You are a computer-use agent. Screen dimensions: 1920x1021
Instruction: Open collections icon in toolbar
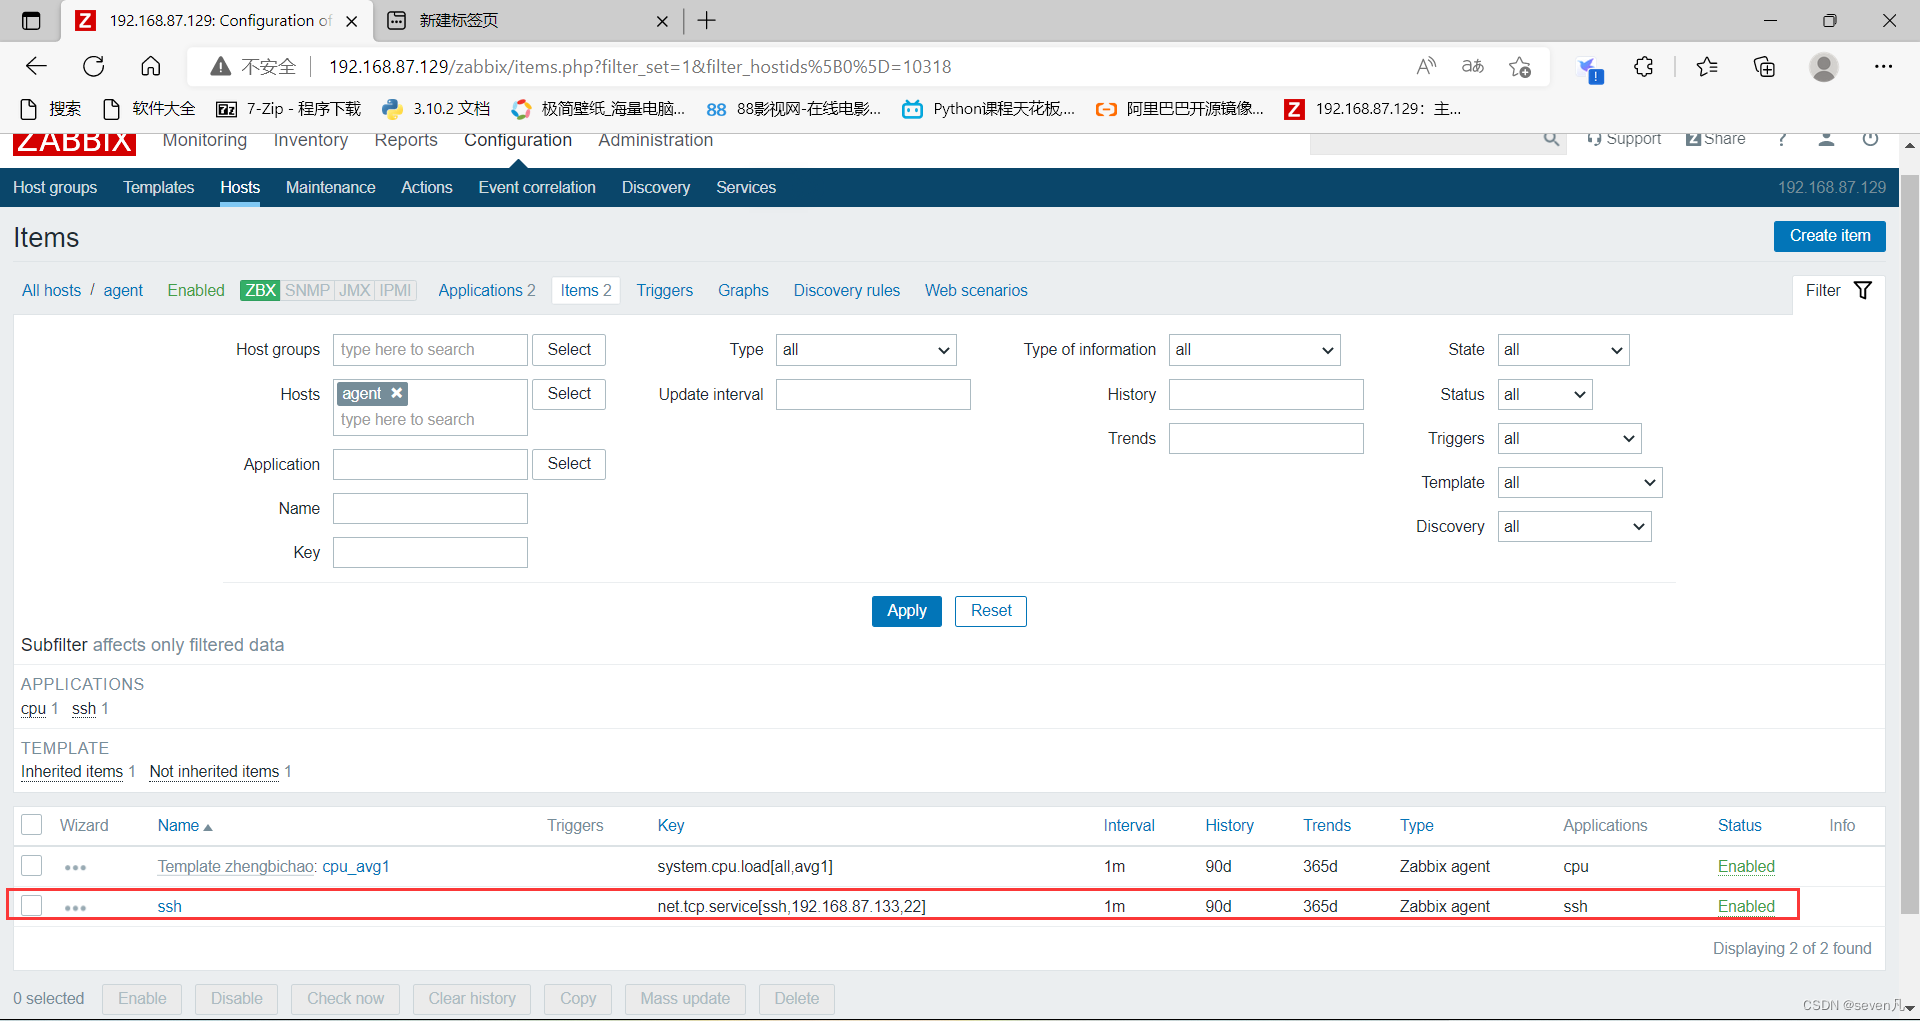coord(1765,66)
